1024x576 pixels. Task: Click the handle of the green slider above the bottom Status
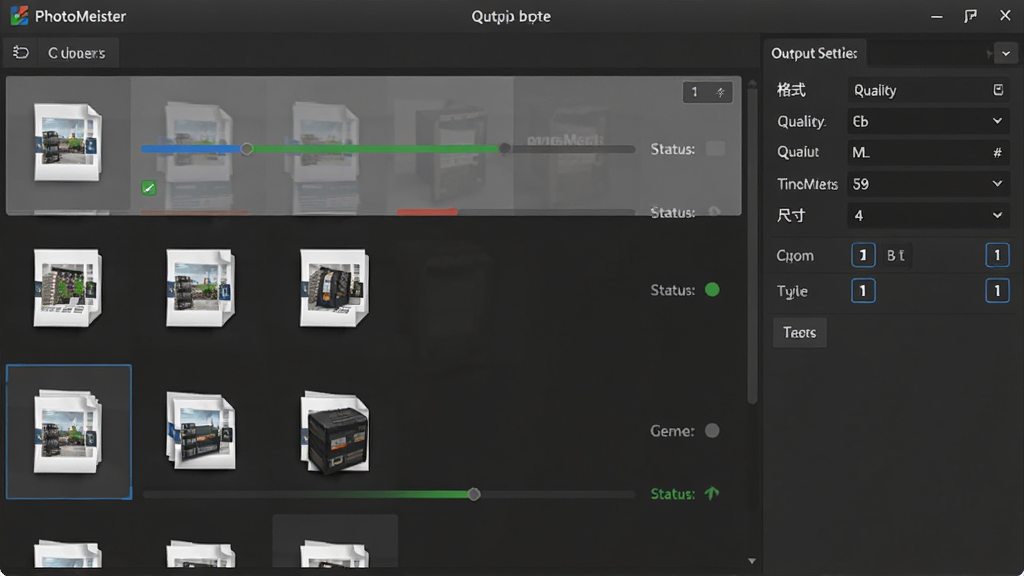[x=474, y=494]
